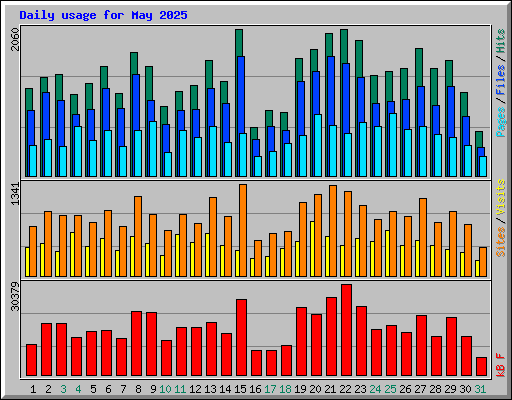Screen dimensions: 512x400
Task: Click weekend day 31 label
Action: (480, 389)
